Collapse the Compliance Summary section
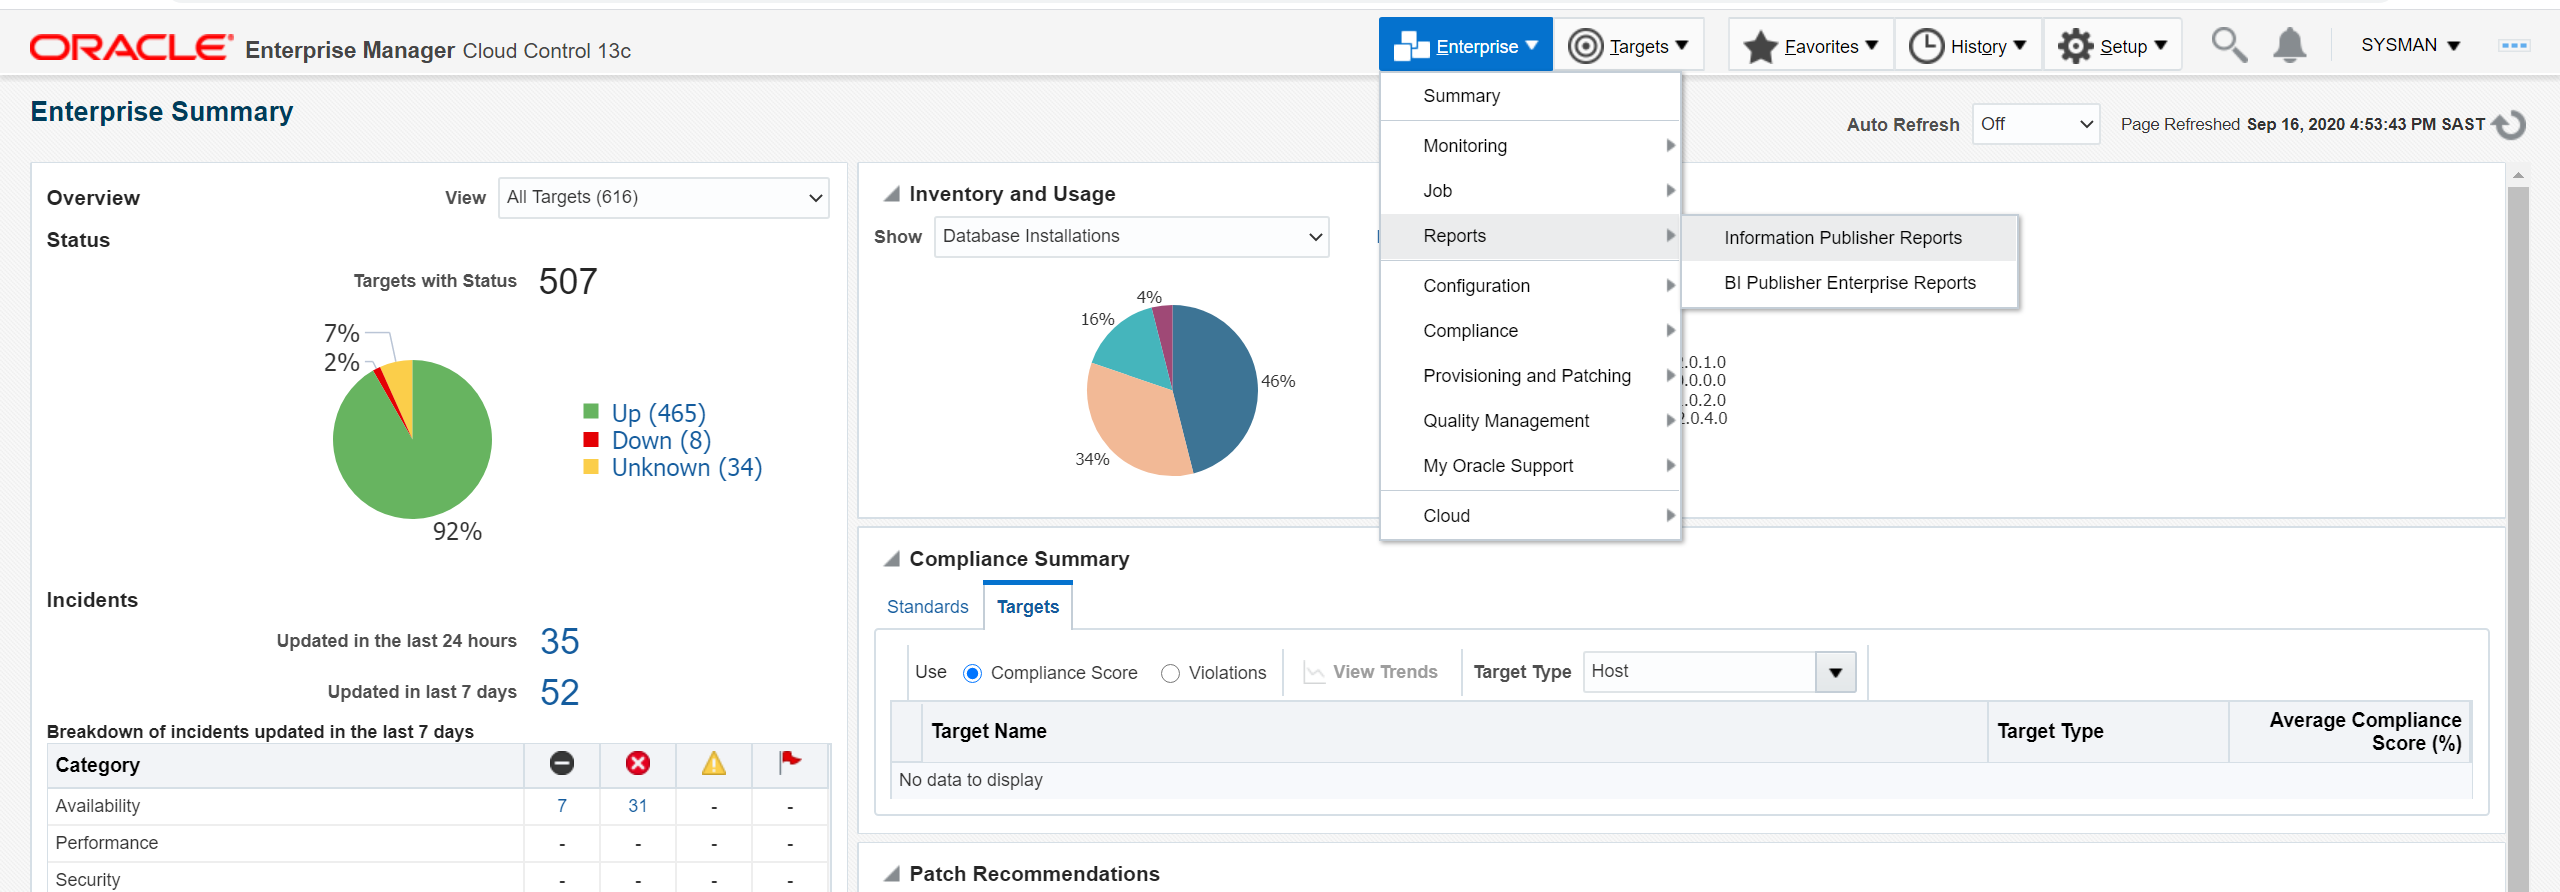The height and width of the screenshot is (892, 2560). [x=891, y=559]
